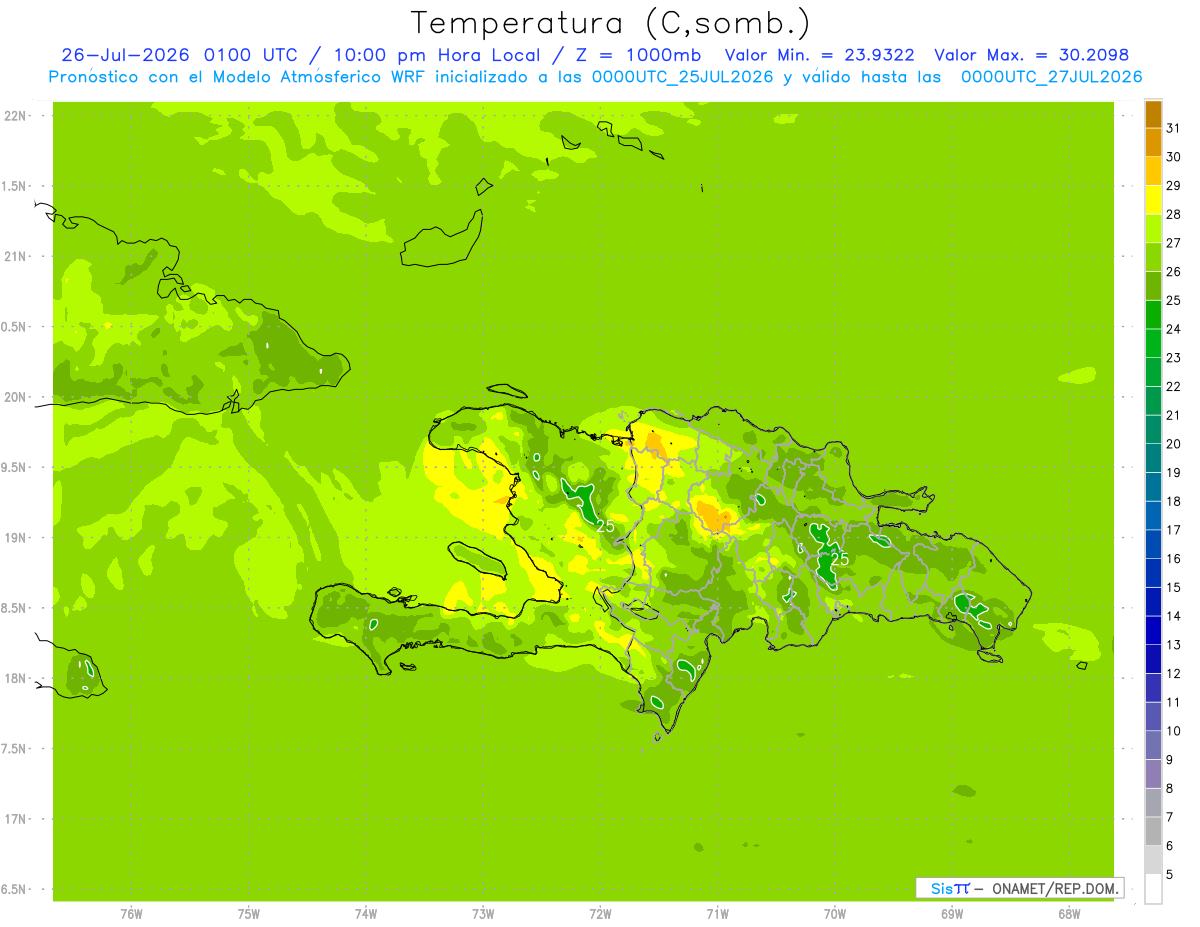The image size is (1200, 927).
Task: Click the 'Temperatura (C,somb.)' map title
Action: (x=610, y=23)
